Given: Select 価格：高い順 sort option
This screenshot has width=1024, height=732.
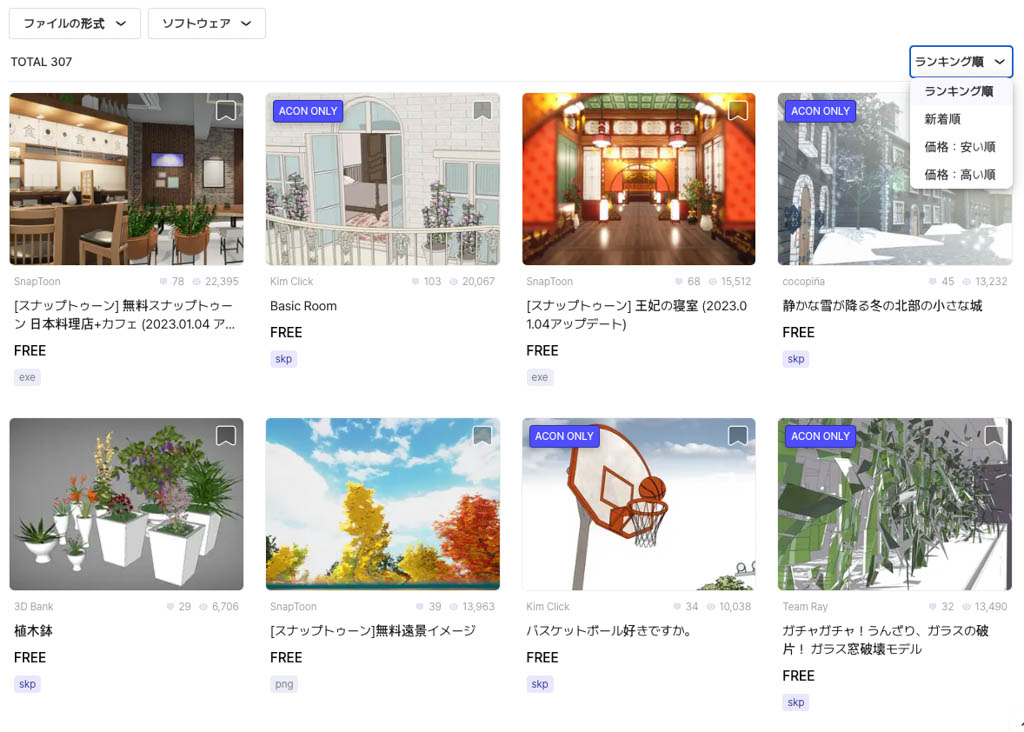Looking at the screenshot, I should point(959,174).
